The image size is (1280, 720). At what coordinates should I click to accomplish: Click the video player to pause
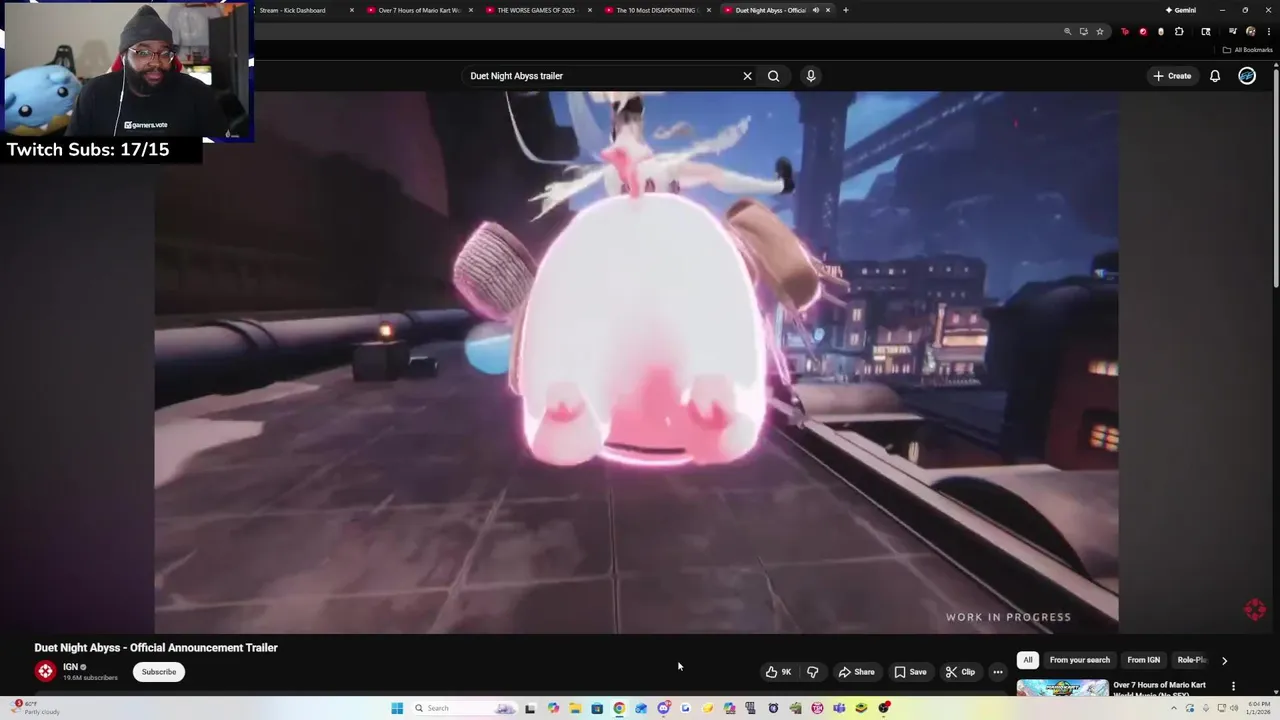[636, 362]
